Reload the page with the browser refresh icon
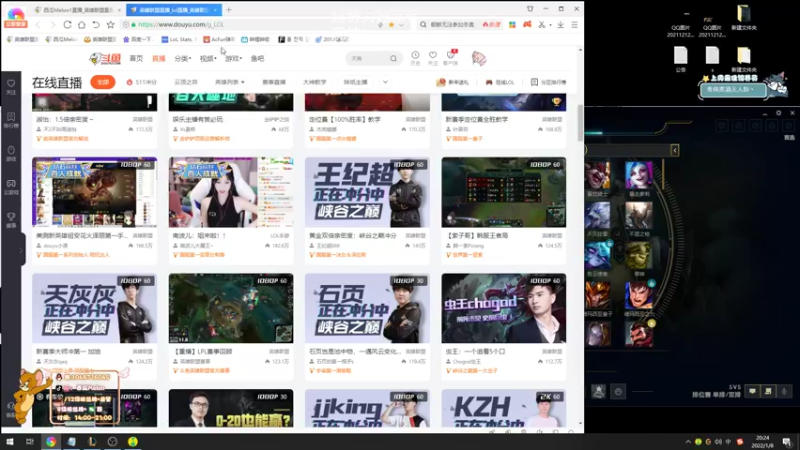Screen dimensions: 800x450 pos(67,24)
